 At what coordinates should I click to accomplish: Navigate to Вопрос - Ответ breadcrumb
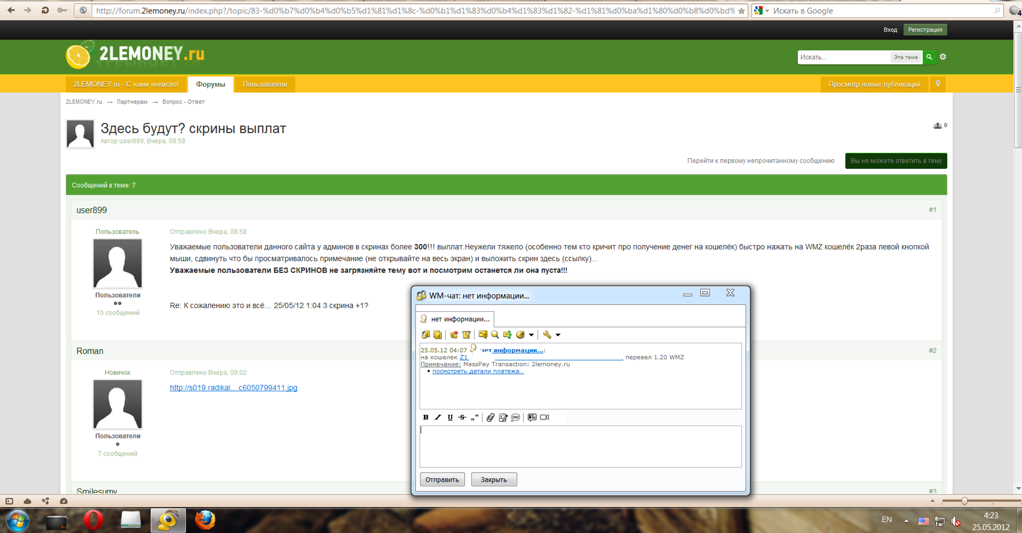pyautogui.click(x=183, y=102)
